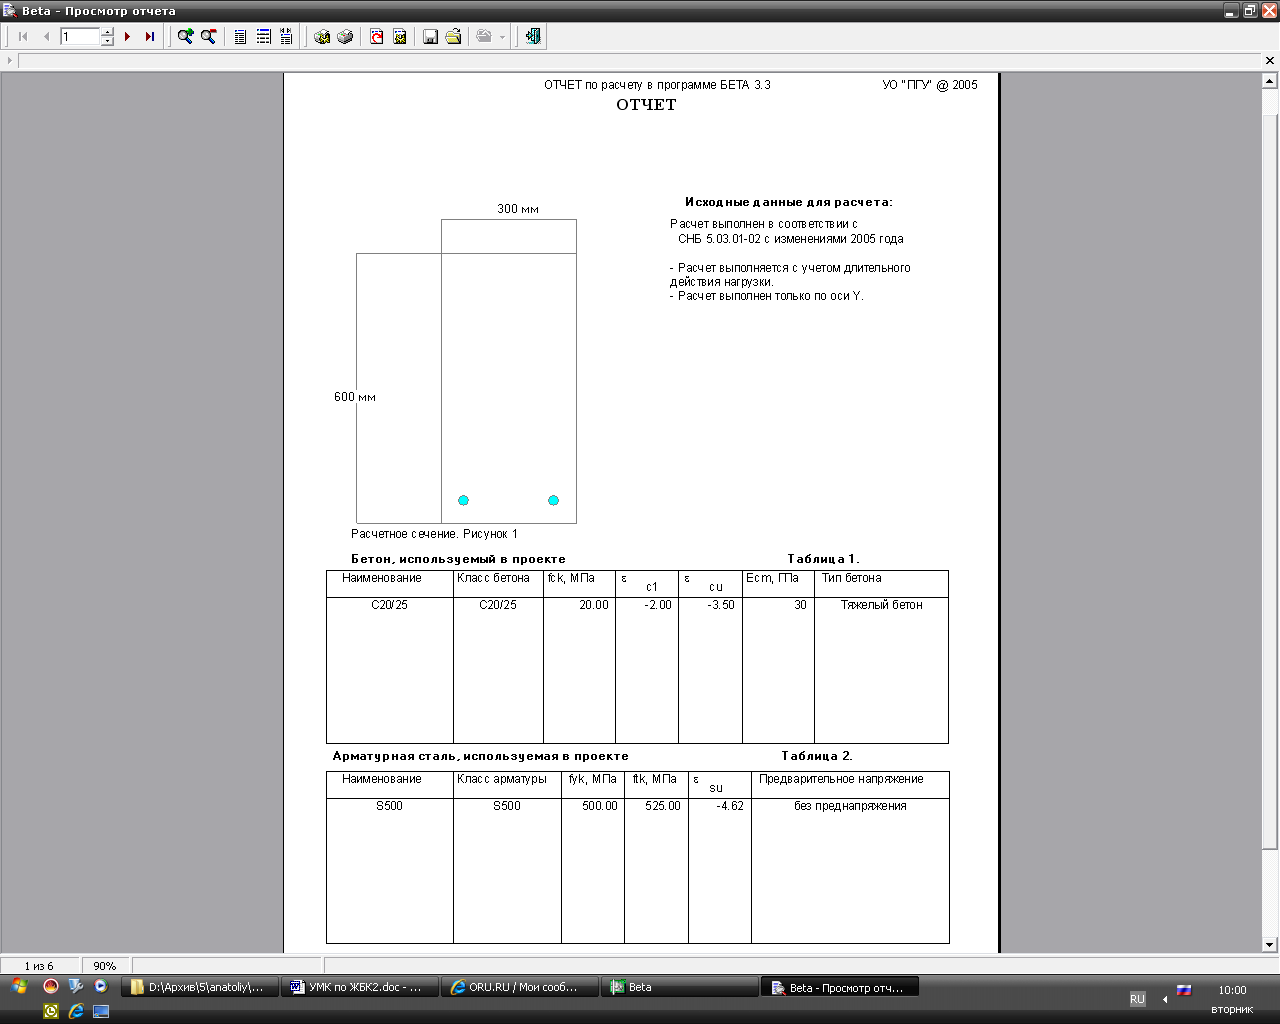The width and height of the screenshot is (1280, 1024).
Task: Click the report title "ОТЧЕТ"
Action: point(646,105)
